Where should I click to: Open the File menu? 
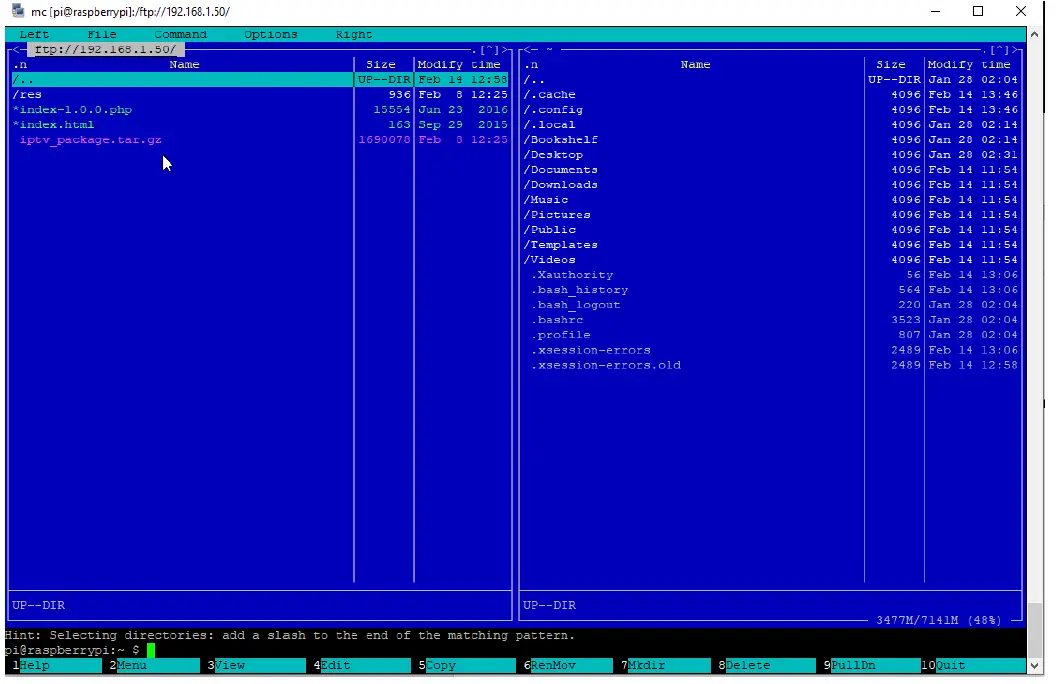pos(102,34)
